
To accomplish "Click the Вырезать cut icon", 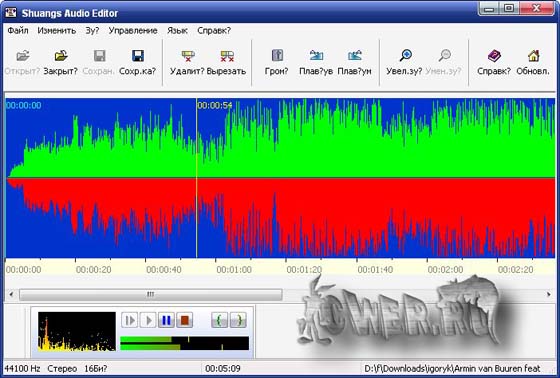I will tap(227, 56).
